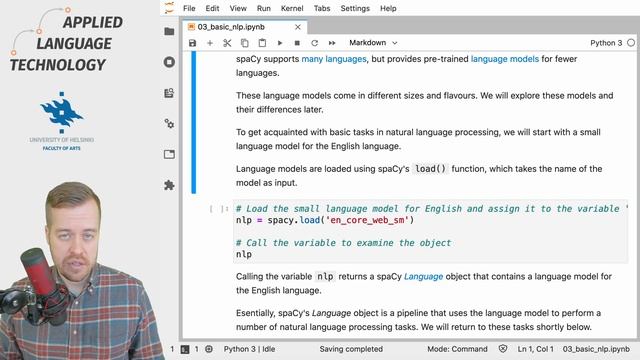
Task: Click the trusted notebook shield icon
Action: pos(503,349)
